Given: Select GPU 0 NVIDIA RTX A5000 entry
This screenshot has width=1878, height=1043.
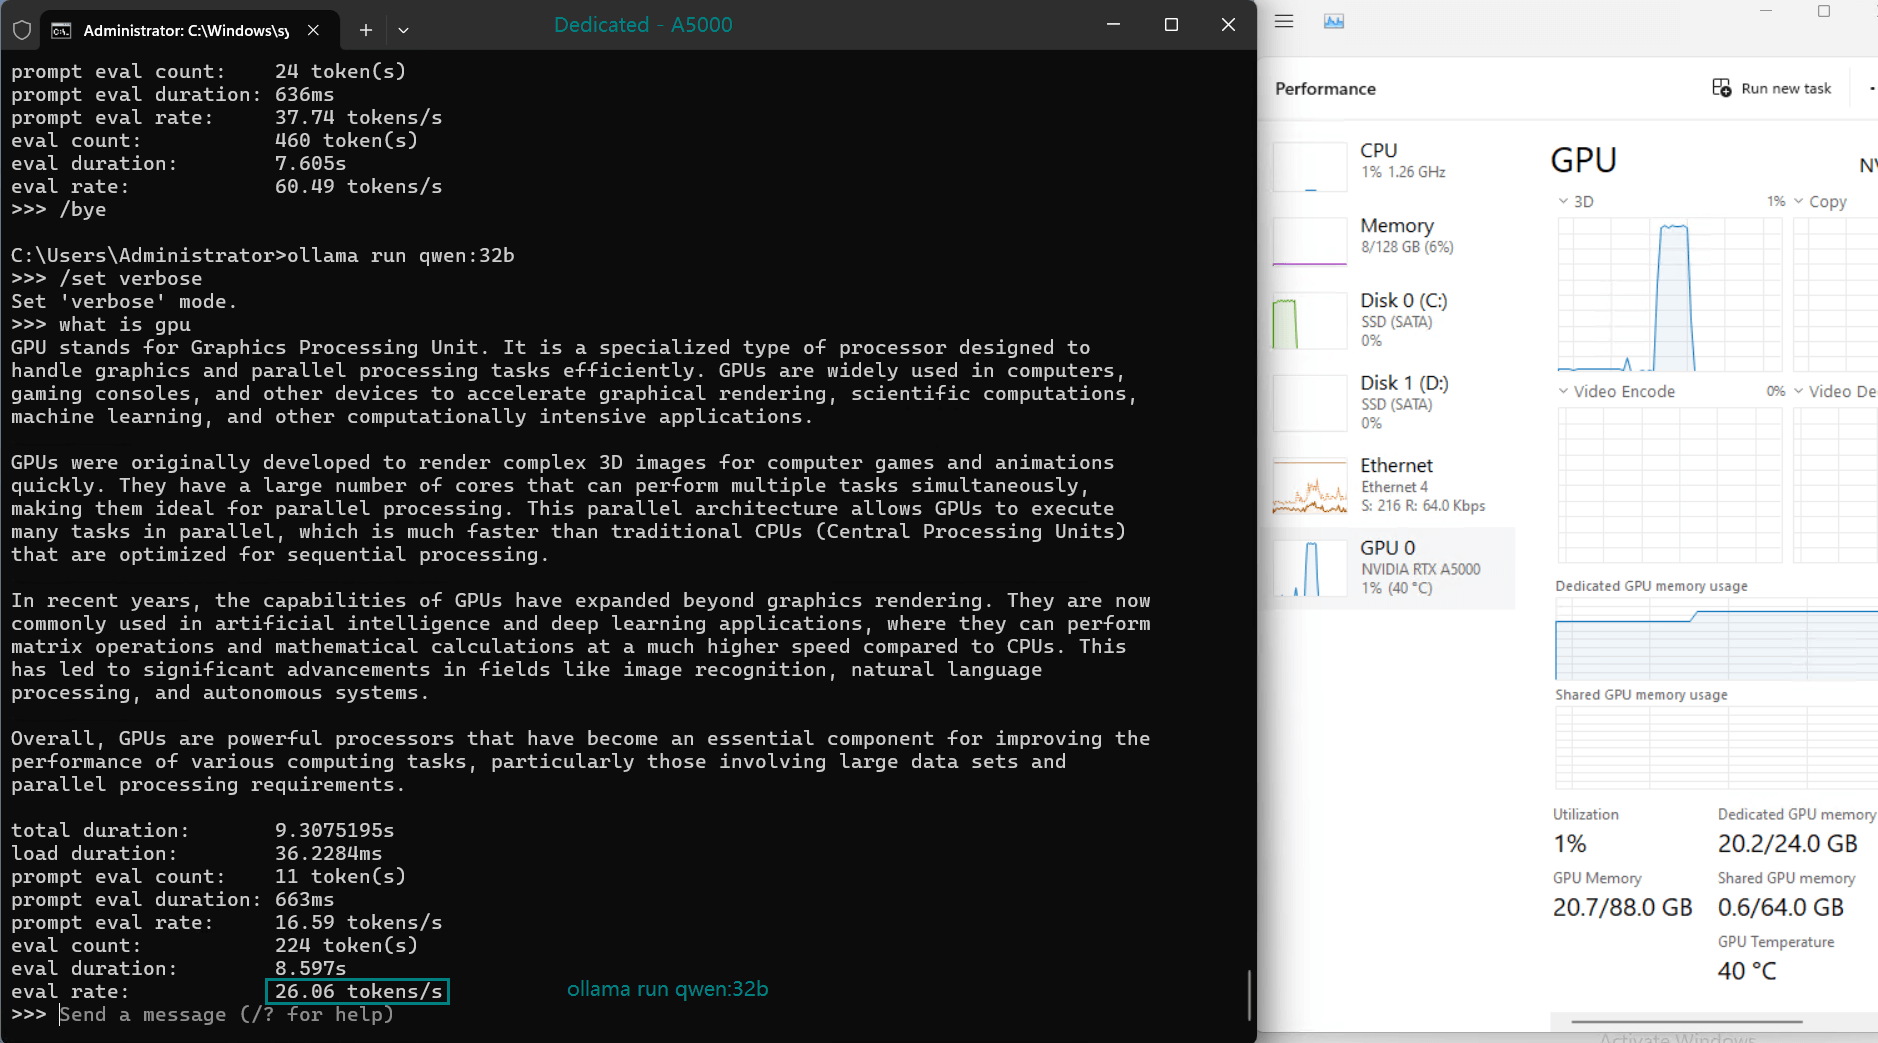Looking at the screenshot, I should pyautogui.click(x=1392, y=567).
